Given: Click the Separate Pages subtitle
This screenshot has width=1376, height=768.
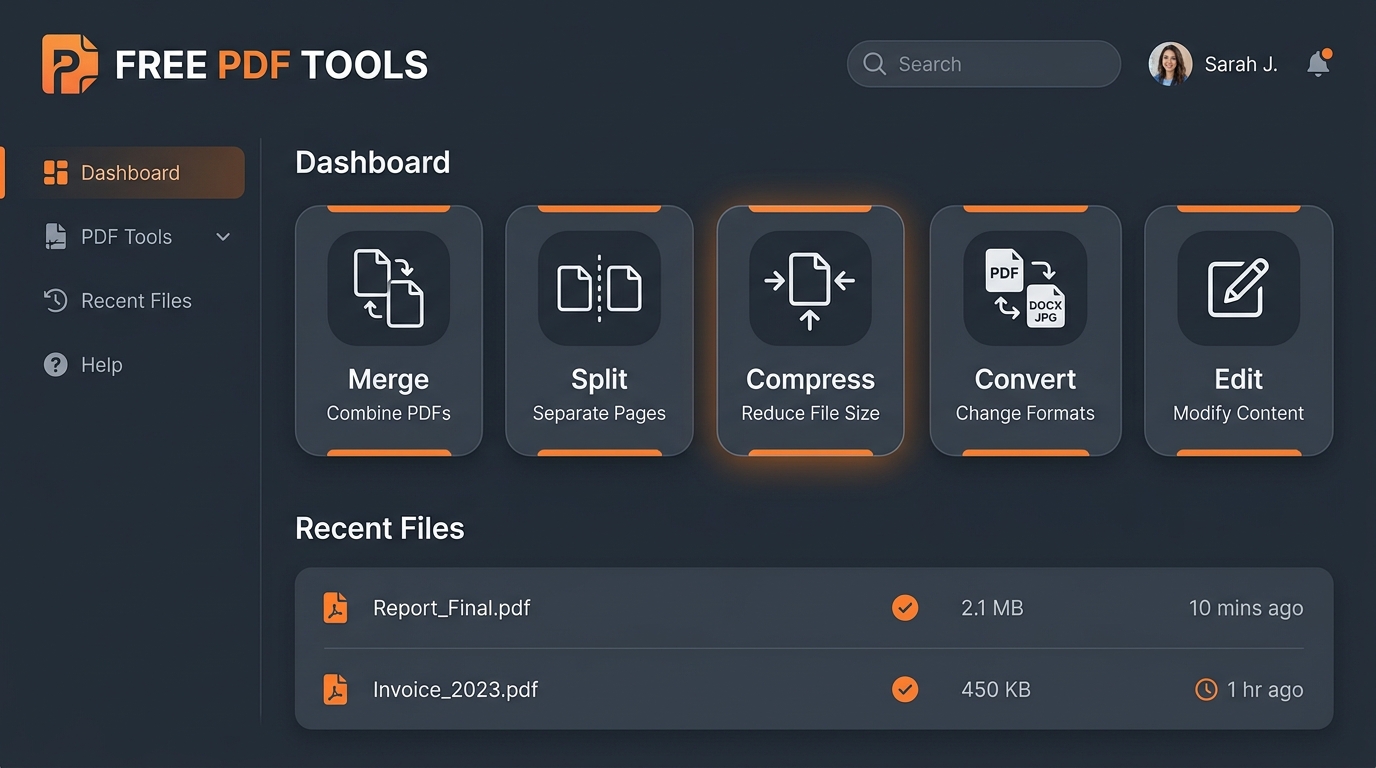Looking at the screenshot, I should 599,414.
